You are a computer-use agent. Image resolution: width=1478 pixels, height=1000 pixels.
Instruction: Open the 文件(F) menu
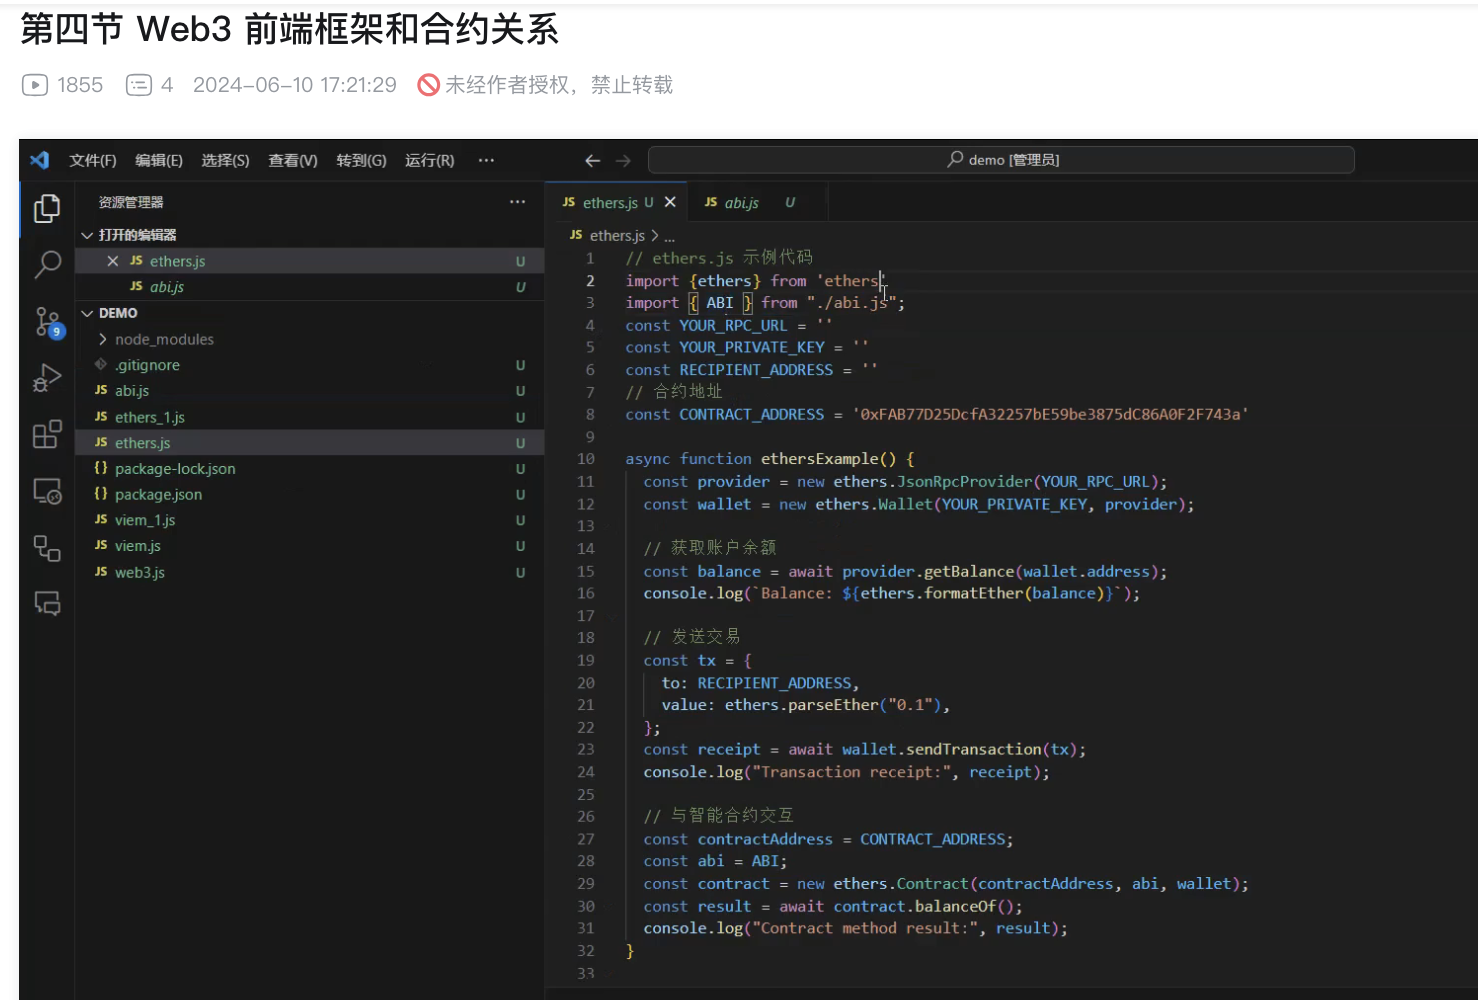coord(92,160)
